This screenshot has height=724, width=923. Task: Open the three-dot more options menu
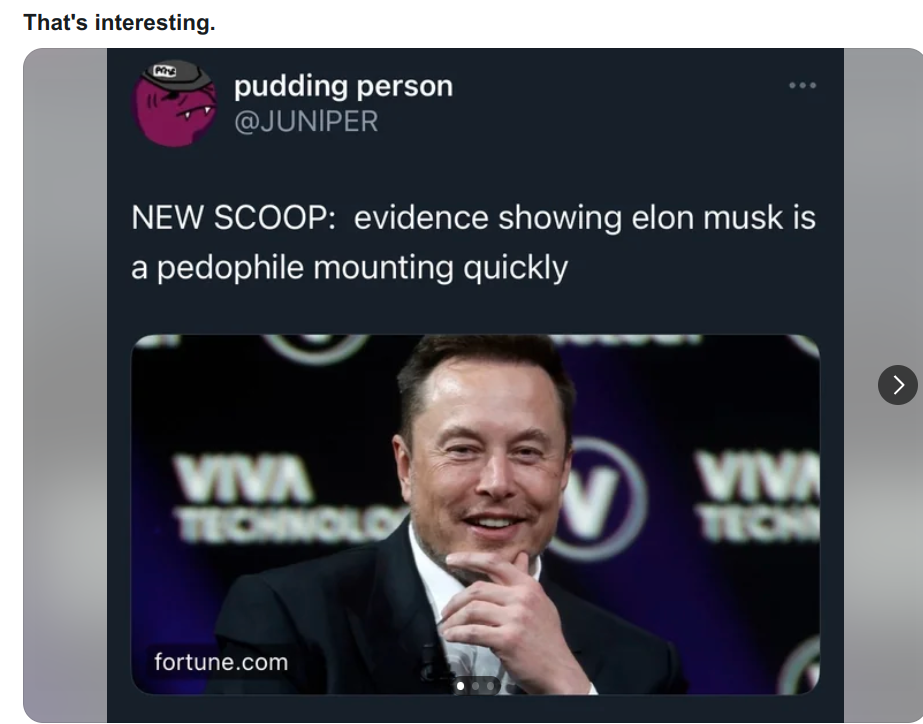802,85
